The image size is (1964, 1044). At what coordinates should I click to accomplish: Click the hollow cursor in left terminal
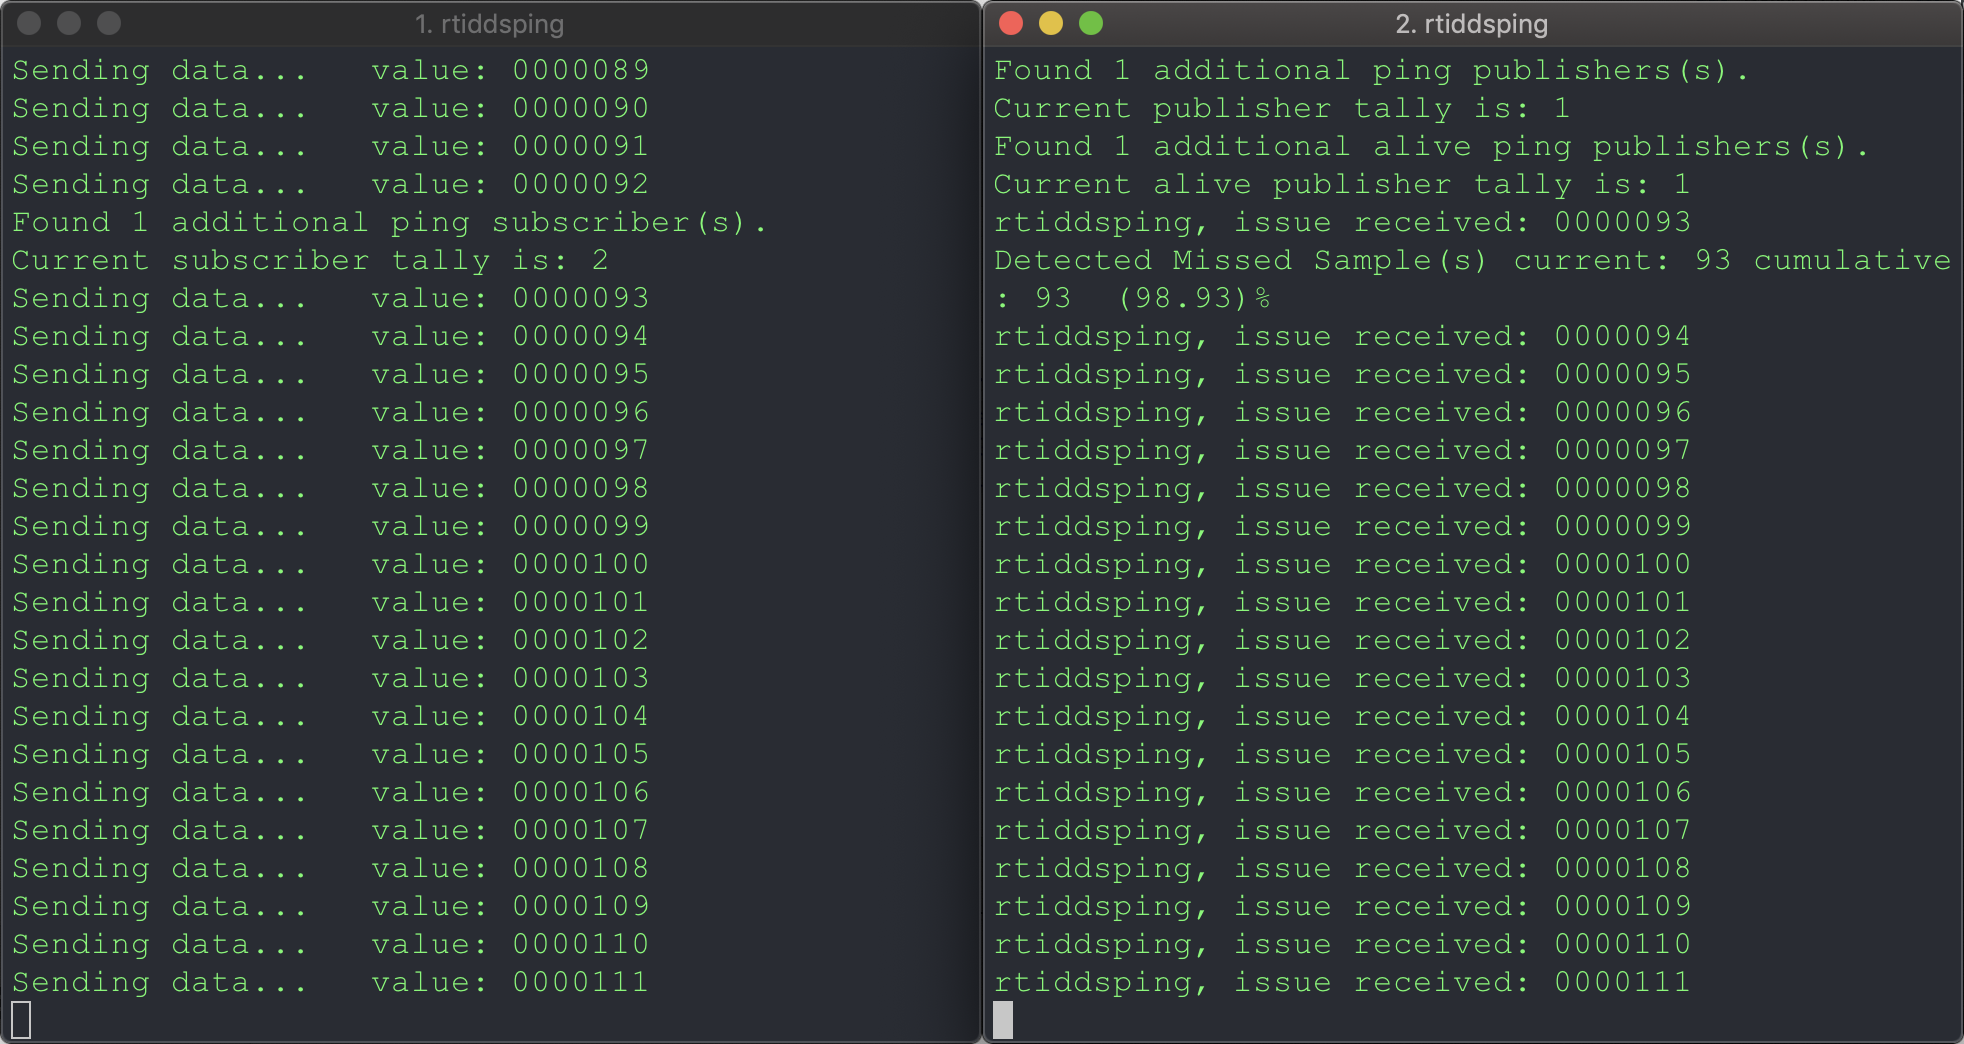click(21, 1020)
